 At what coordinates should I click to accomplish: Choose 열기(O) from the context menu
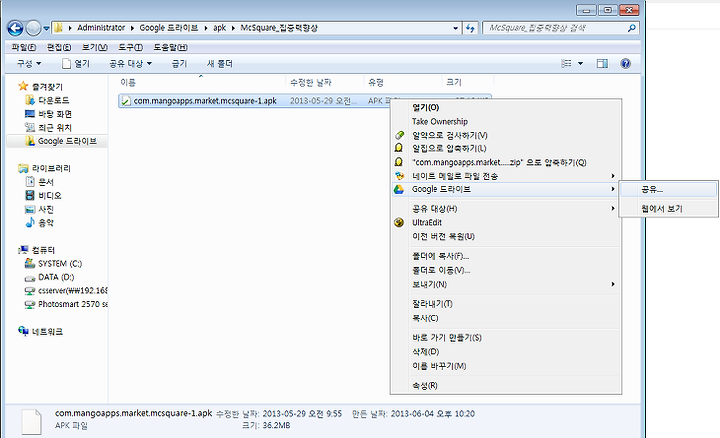coord(506,107)
